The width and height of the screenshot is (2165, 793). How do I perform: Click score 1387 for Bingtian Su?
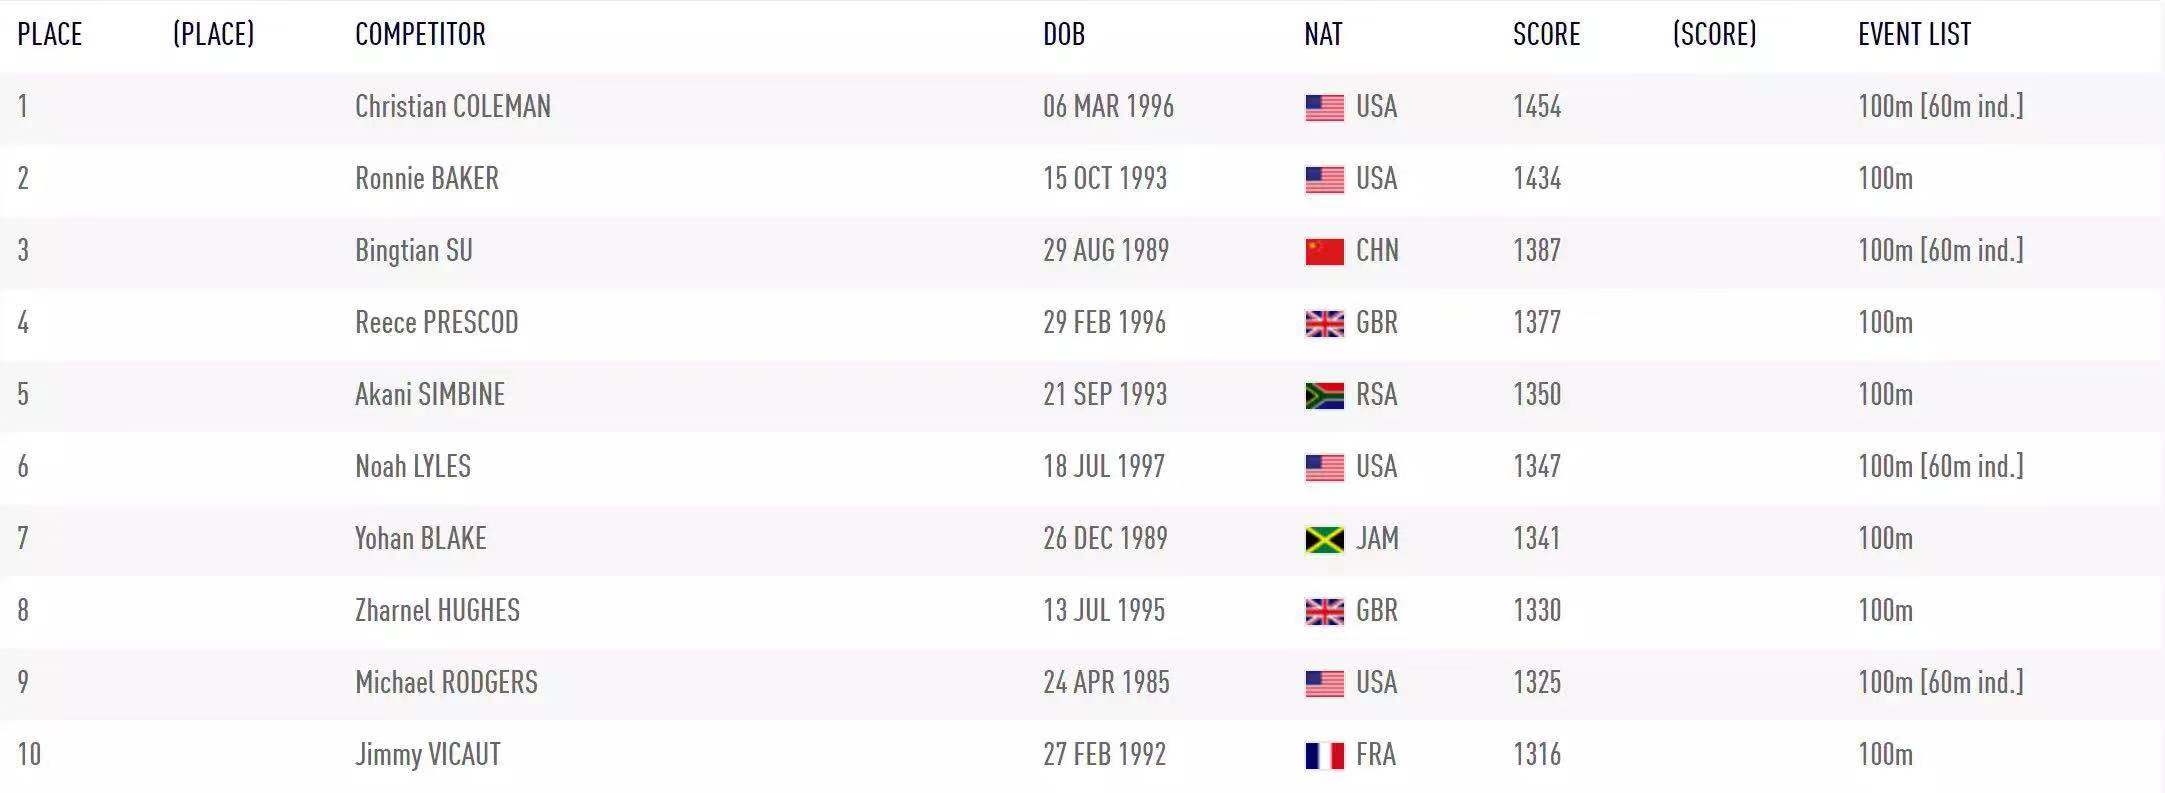(x=1536, y=250)
